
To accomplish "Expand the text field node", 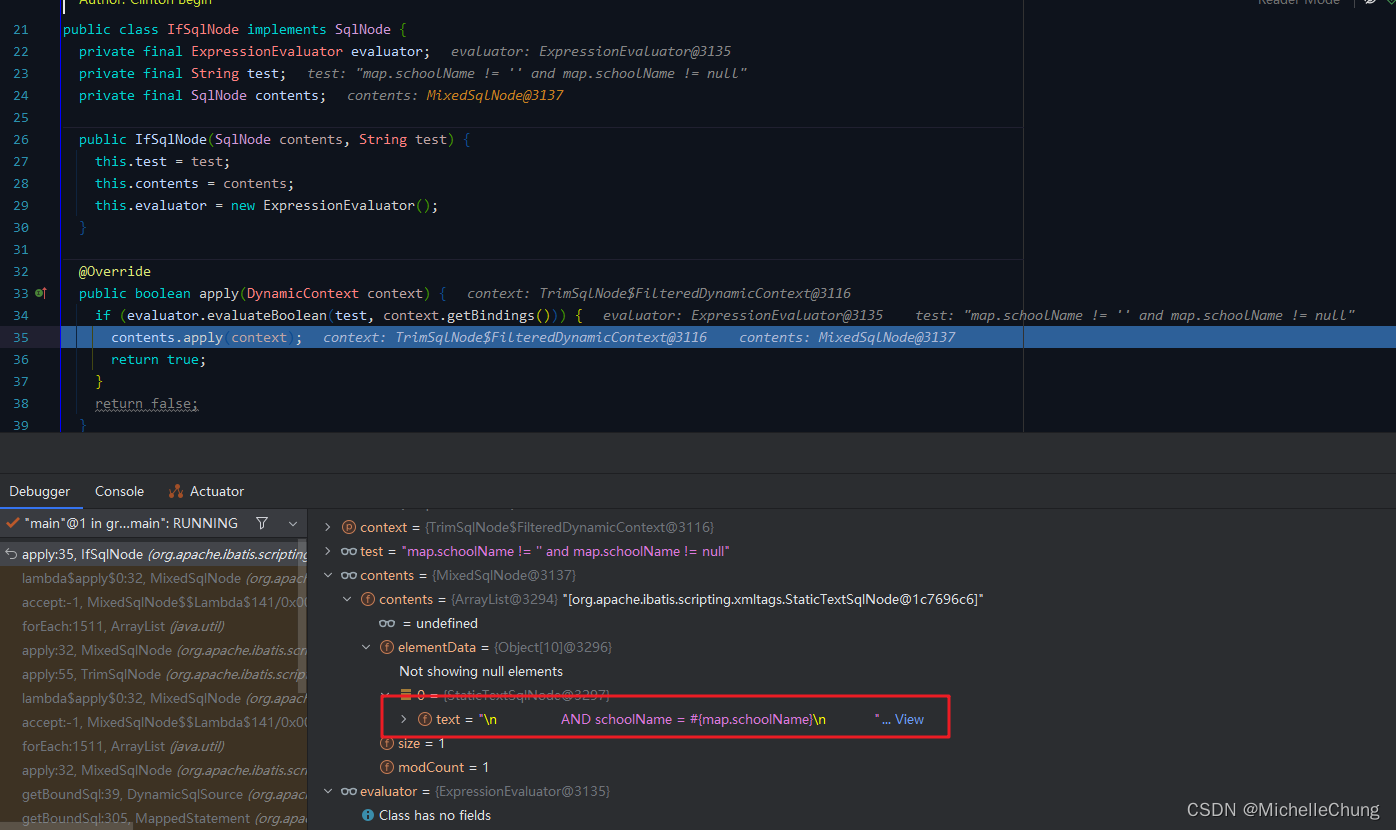I will [x=404, y=719].
